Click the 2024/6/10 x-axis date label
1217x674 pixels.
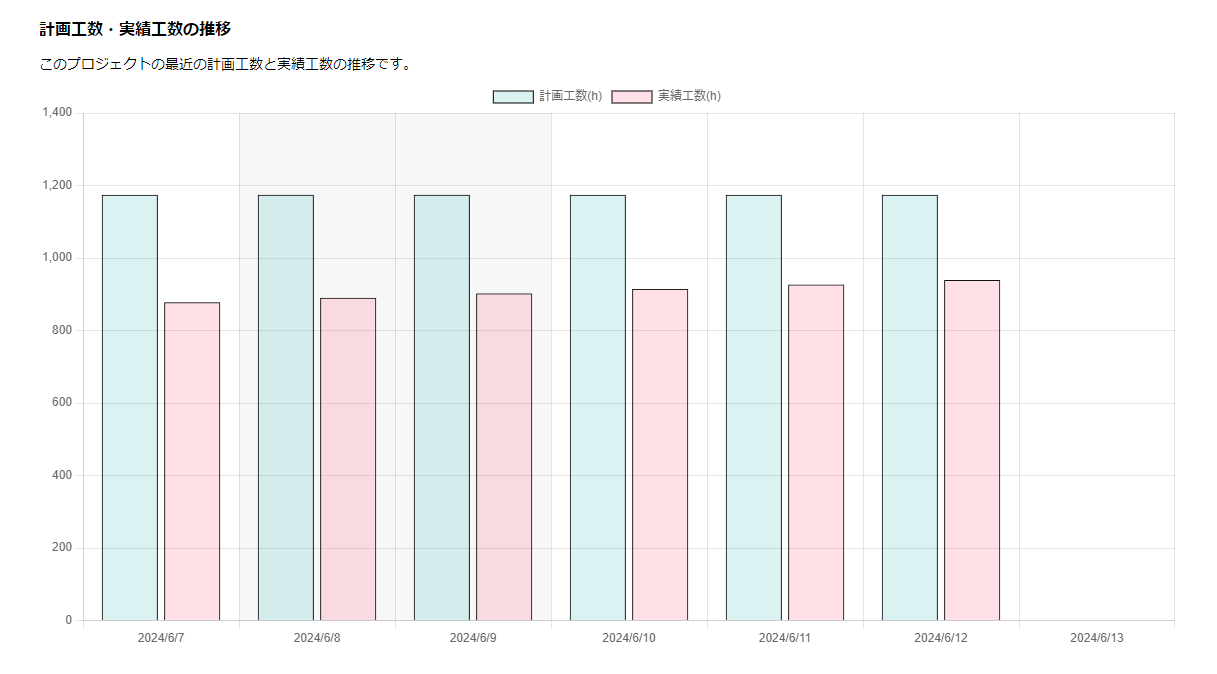pyautogui.click(x=629, y=638)
